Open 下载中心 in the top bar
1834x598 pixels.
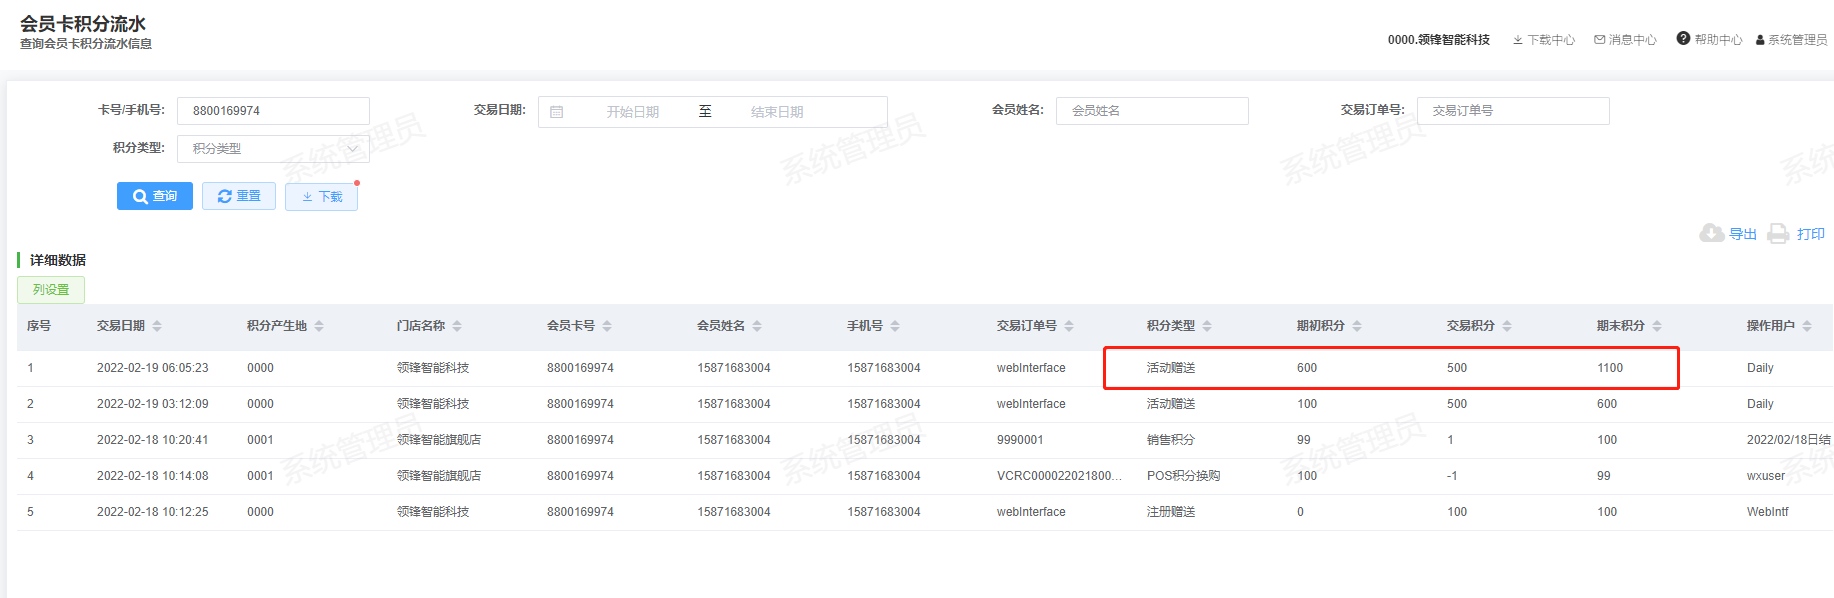click(x=1543, y=40)
